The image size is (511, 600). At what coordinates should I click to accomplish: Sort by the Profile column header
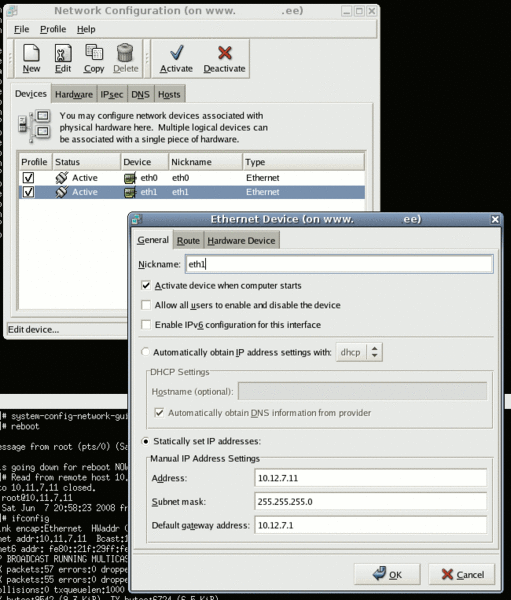tap(34, 162)
